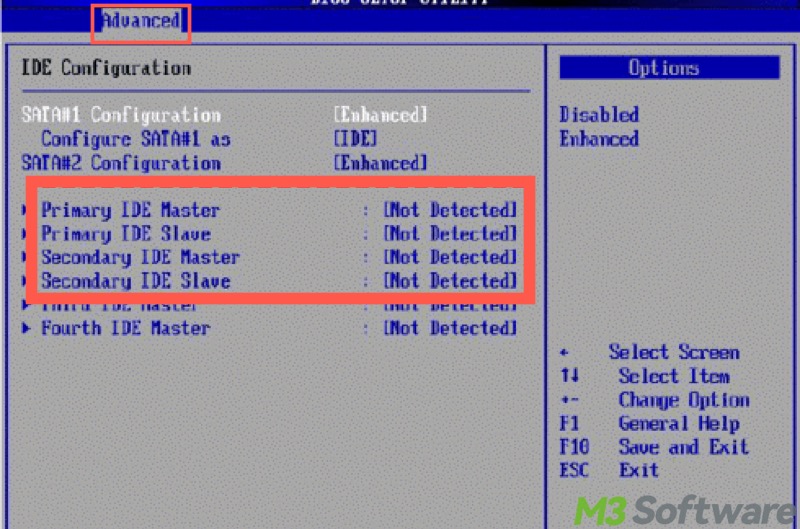Select SATA#1 Configuration row label
Viewport: 800px width, 529px height.
click(x=121, y=115)
